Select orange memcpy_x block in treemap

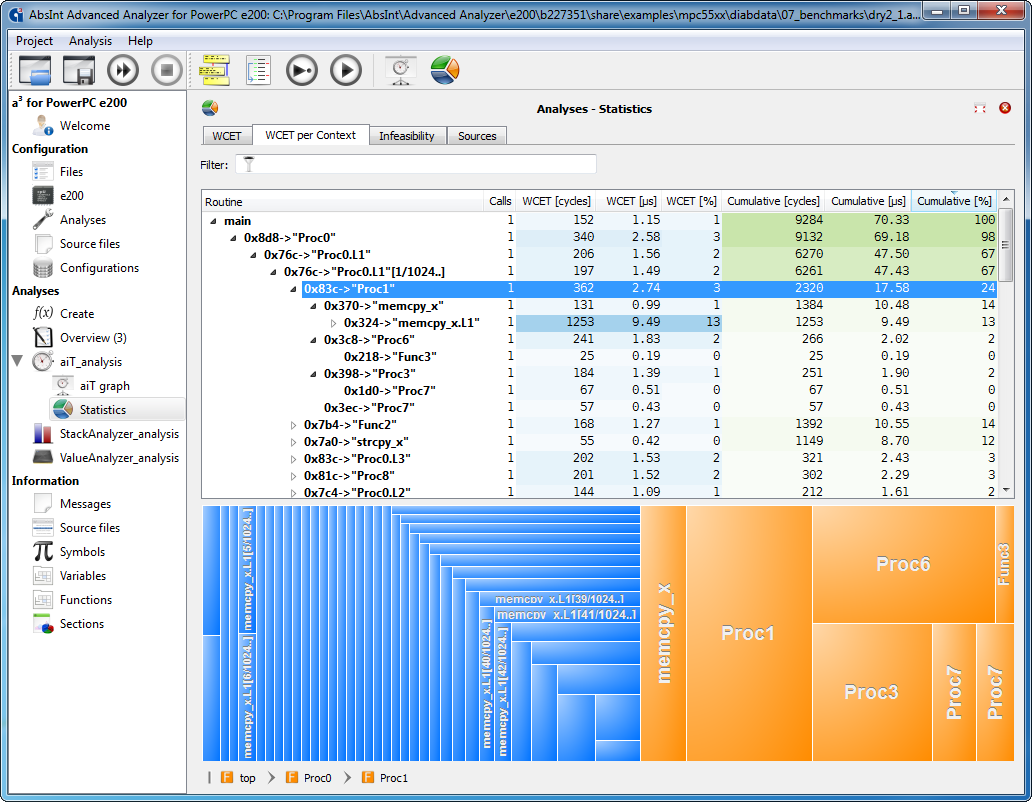pyautogui.click(x=663, y=633)
